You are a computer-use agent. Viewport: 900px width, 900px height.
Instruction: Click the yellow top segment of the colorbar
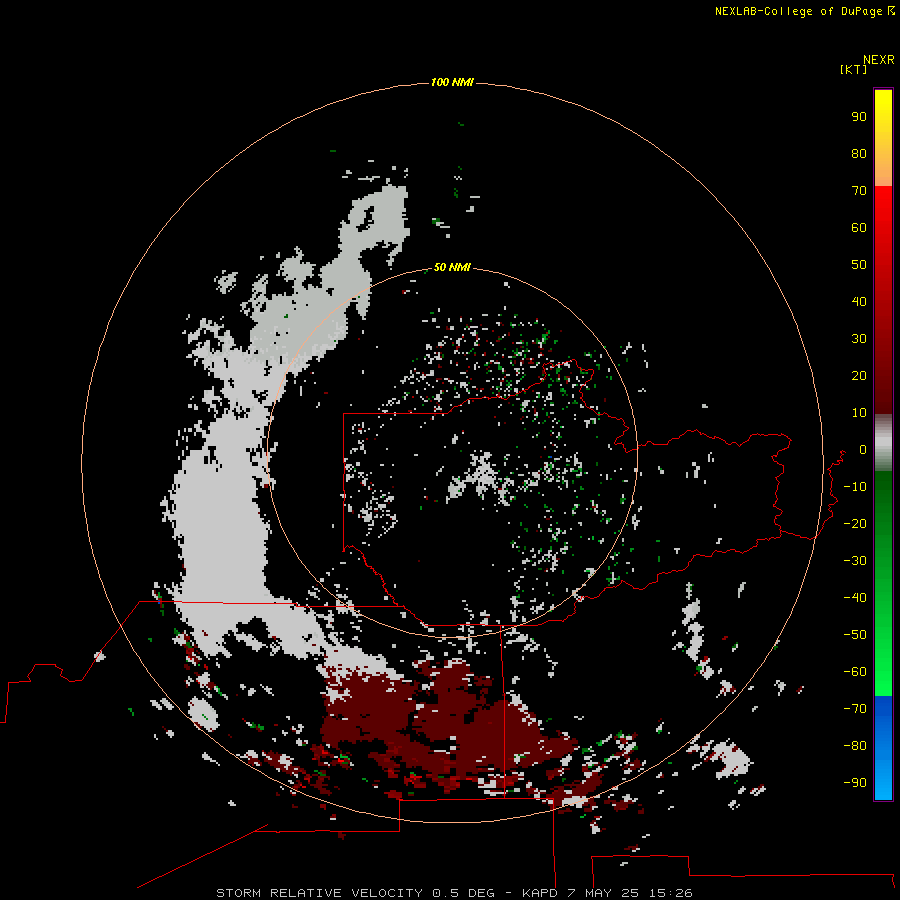coord(883,138)
